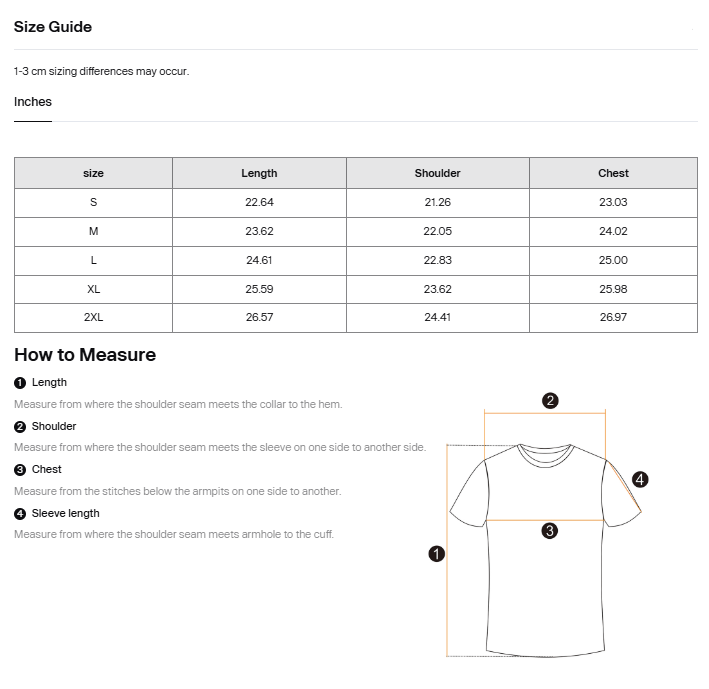
Task: Click number 2 badge beside Shoulder heading
Action: (20, 427)
